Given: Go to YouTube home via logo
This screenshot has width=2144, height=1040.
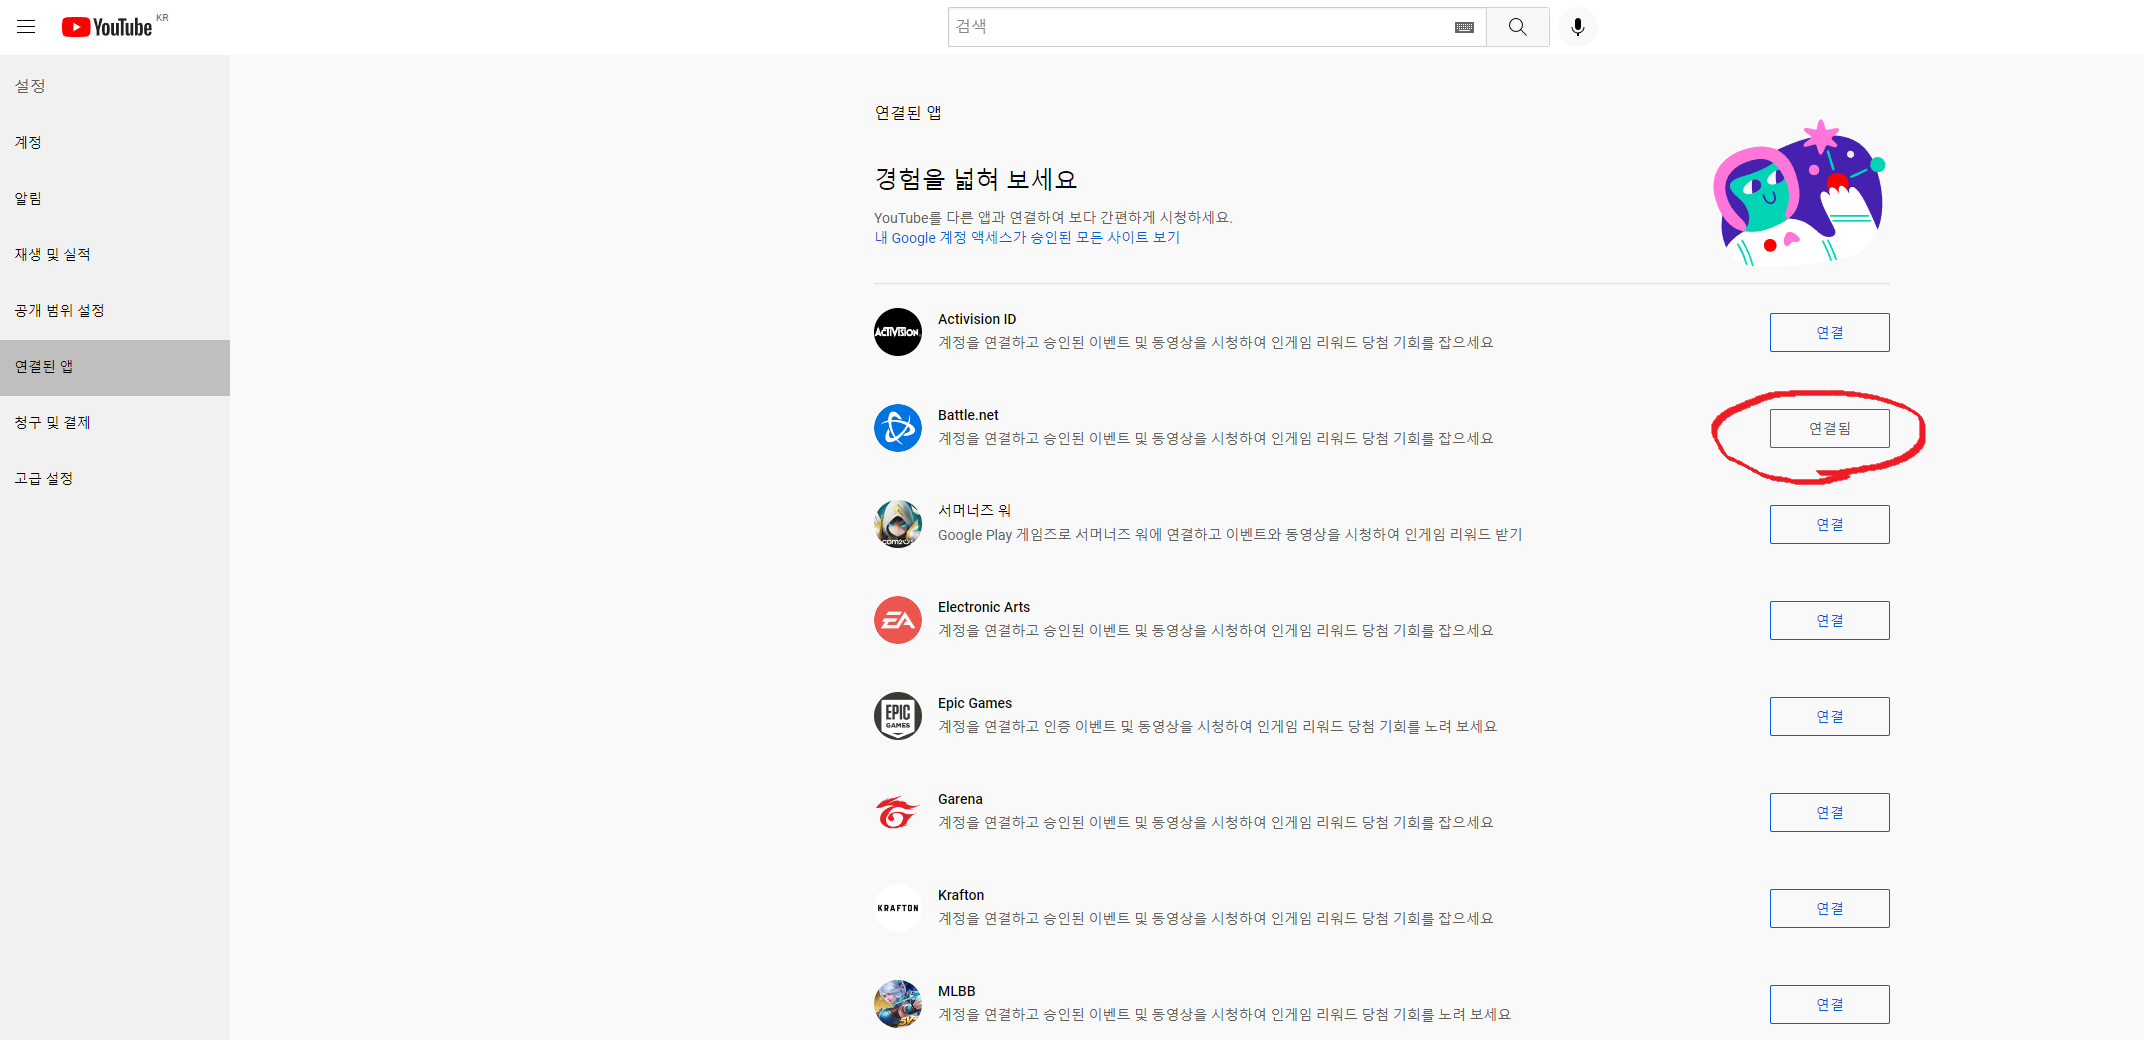Looking at the screenshot, I should click(107, 27).
